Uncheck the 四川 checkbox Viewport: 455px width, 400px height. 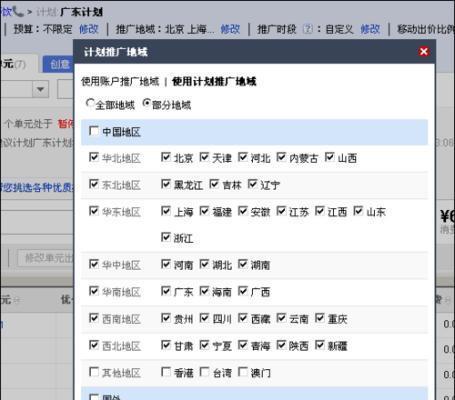[x=204, y=318]
